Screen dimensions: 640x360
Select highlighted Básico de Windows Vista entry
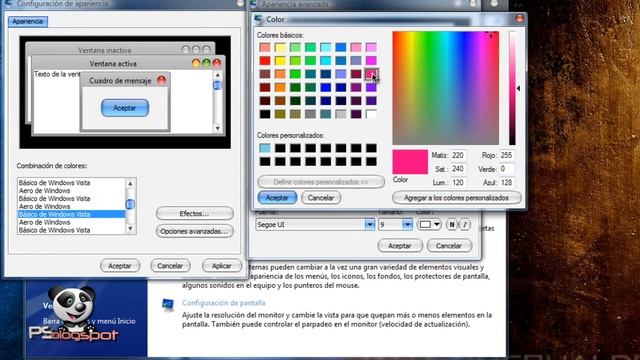click(x=71, y=214)
